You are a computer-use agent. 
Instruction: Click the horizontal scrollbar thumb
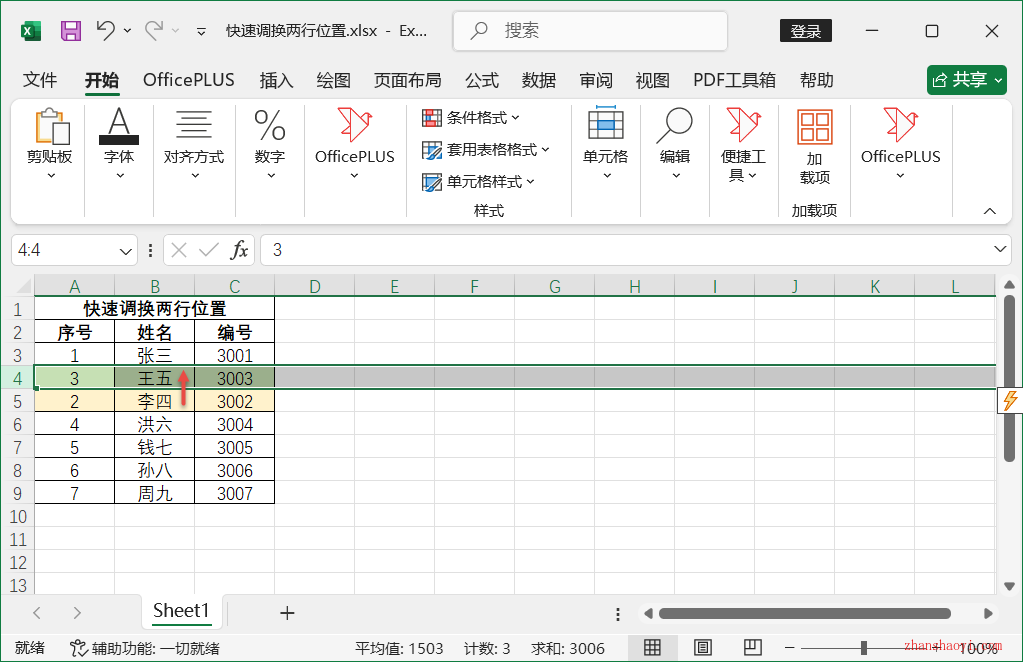(x=804, y=614)
